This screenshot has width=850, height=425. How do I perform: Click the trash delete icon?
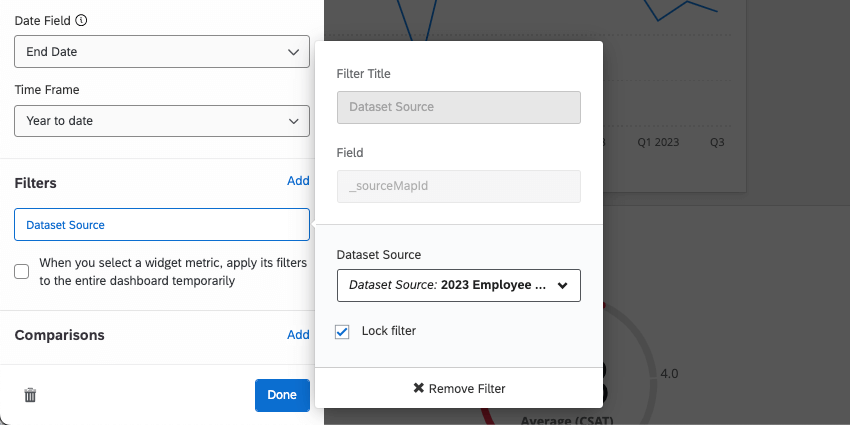click(x=30, y=395)
